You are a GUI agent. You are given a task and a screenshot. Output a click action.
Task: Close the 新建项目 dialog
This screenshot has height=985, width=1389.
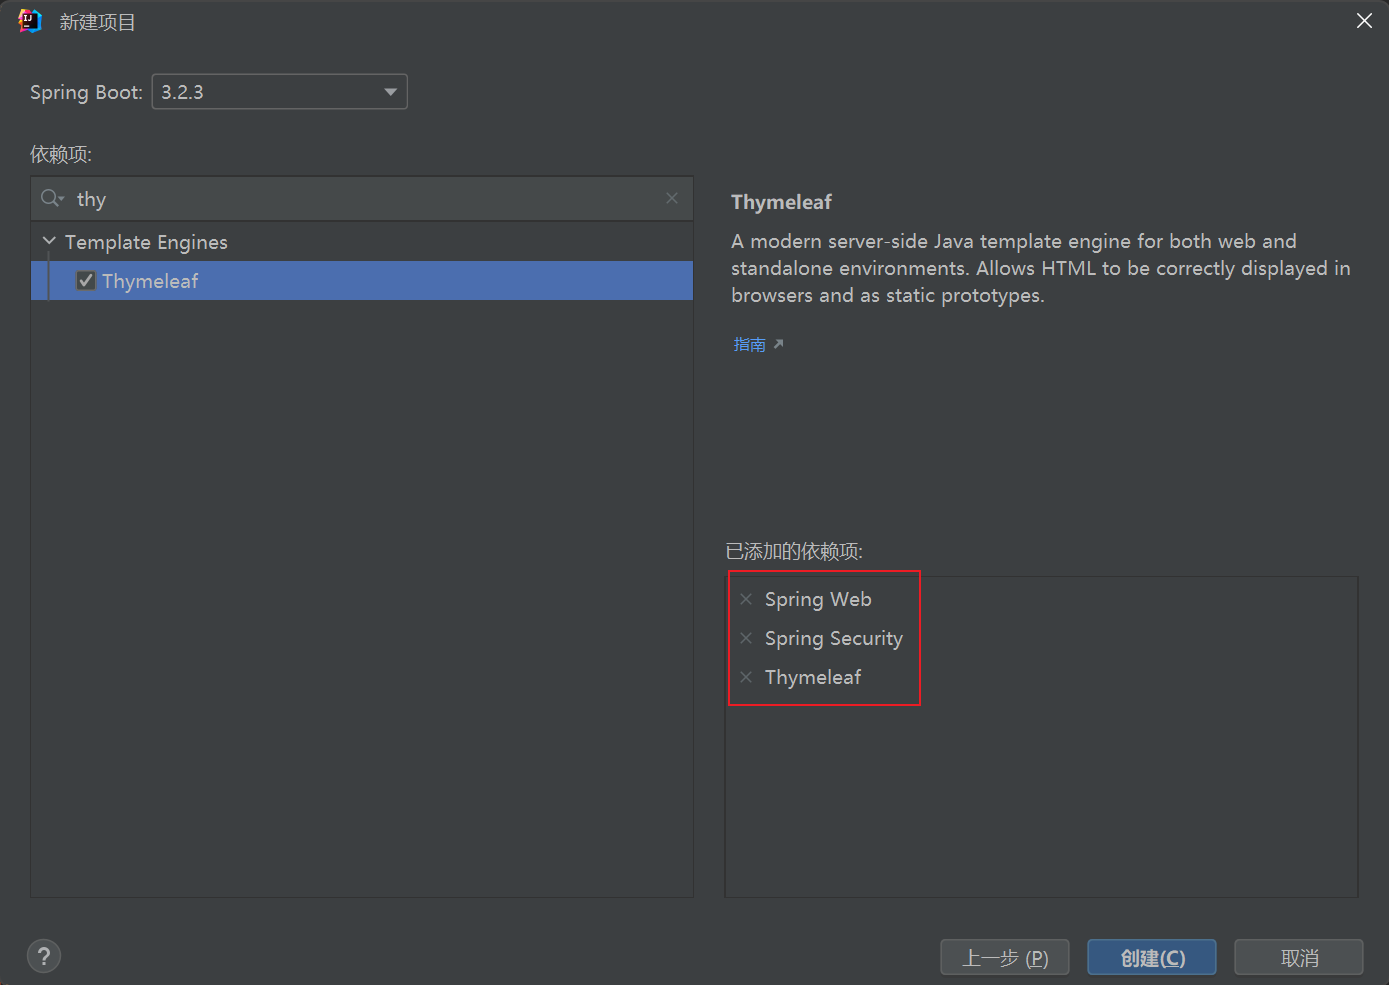pos(1364,21)
